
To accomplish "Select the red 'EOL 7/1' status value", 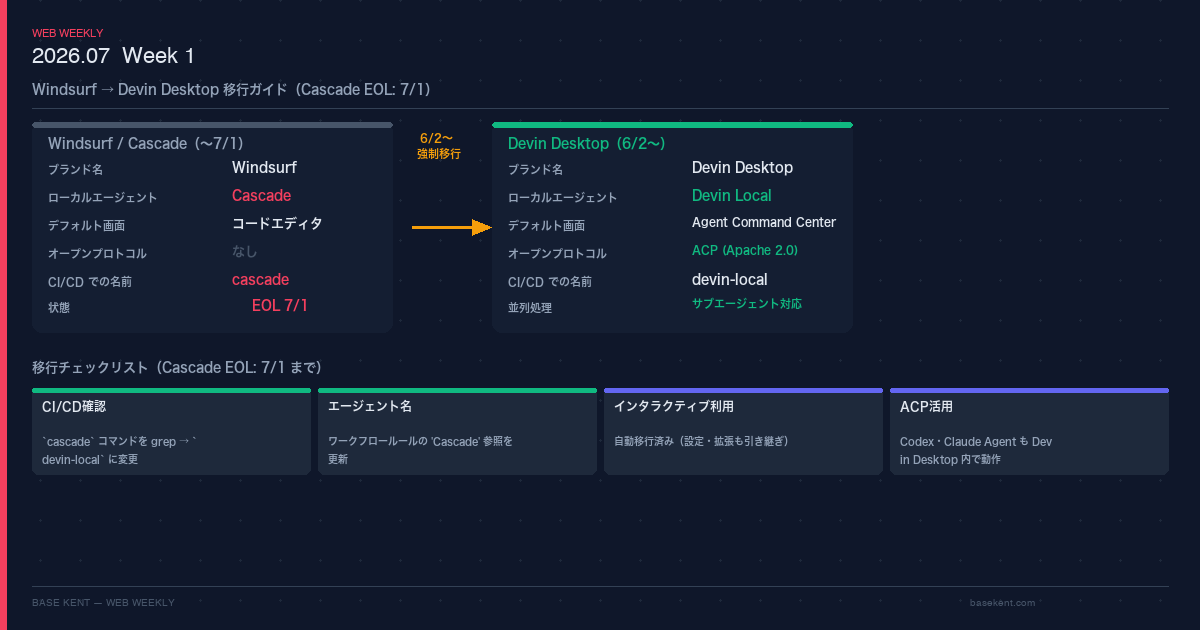I will [280, 305].
